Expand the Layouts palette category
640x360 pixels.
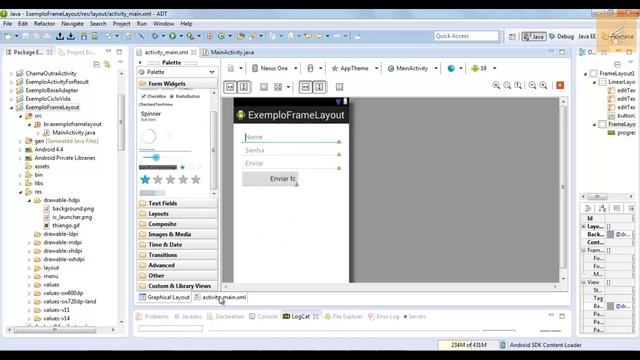(177, 214)
